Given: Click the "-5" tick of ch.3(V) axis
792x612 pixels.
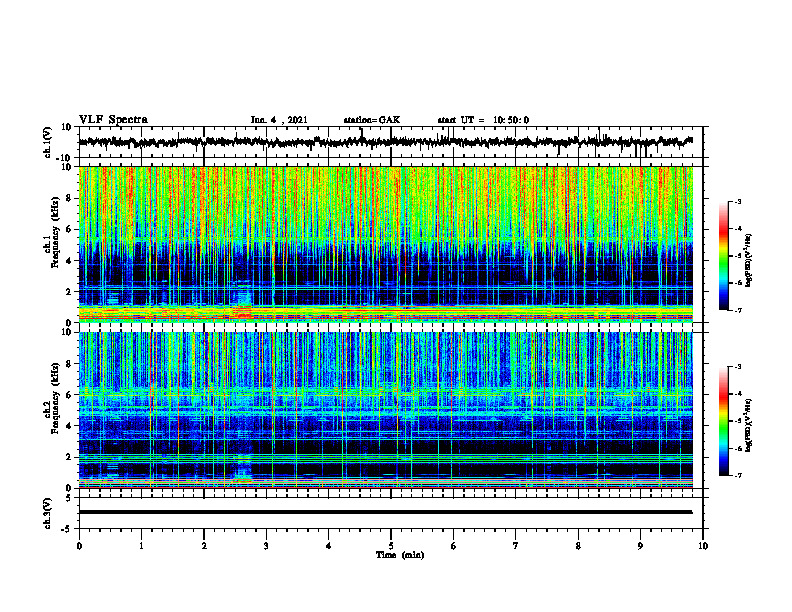Looking at the screenshot, I should pos(67,529).
